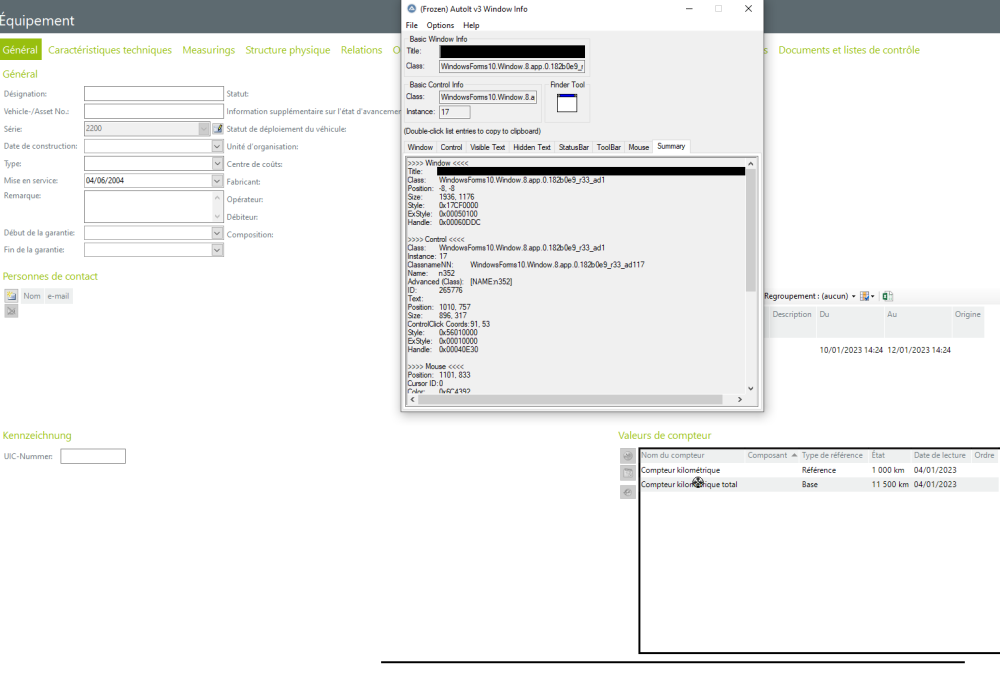1000x673 pixels.
Task: Expand the Date de construction dropdown
Action: (x=217, y=146)
